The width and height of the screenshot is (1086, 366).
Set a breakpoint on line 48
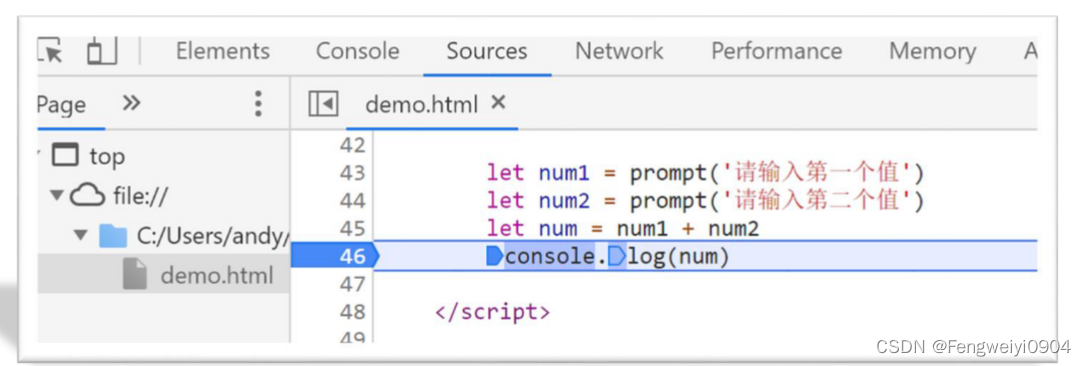[x=353, y=313]
